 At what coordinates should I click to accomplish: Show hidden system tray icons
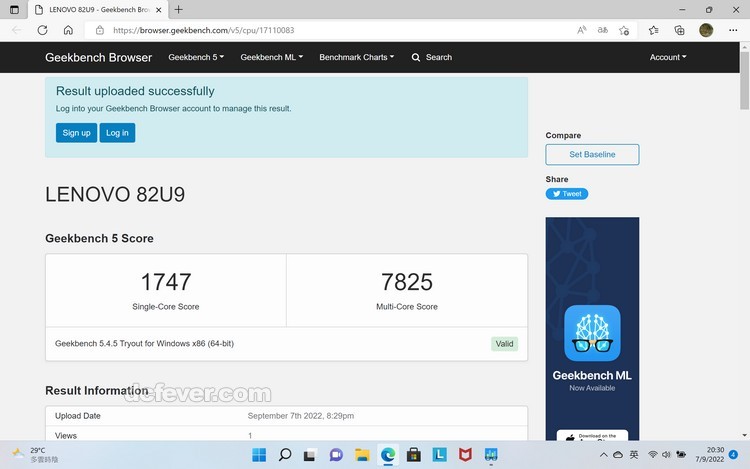pos(604,455)
